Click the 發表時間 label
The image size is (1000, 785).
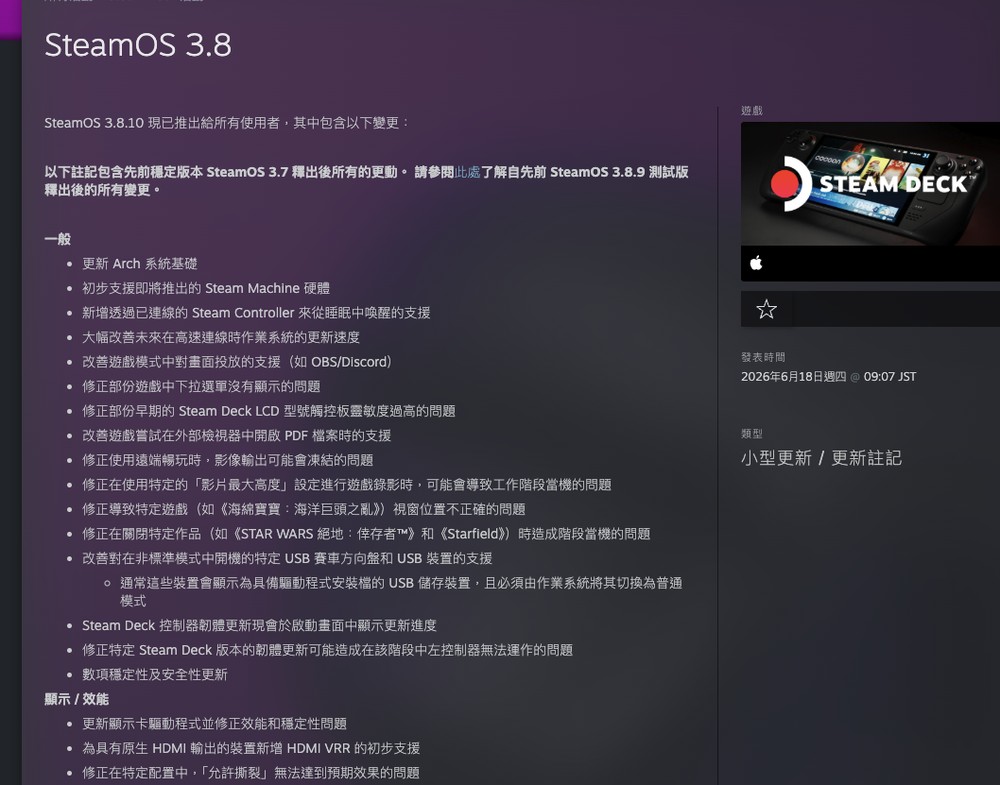click(x=763, y=357)
